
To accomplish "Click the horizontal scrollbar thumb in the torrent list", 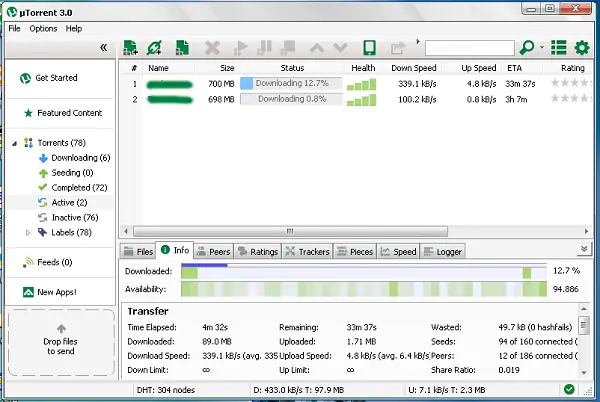I will point(290,231).
